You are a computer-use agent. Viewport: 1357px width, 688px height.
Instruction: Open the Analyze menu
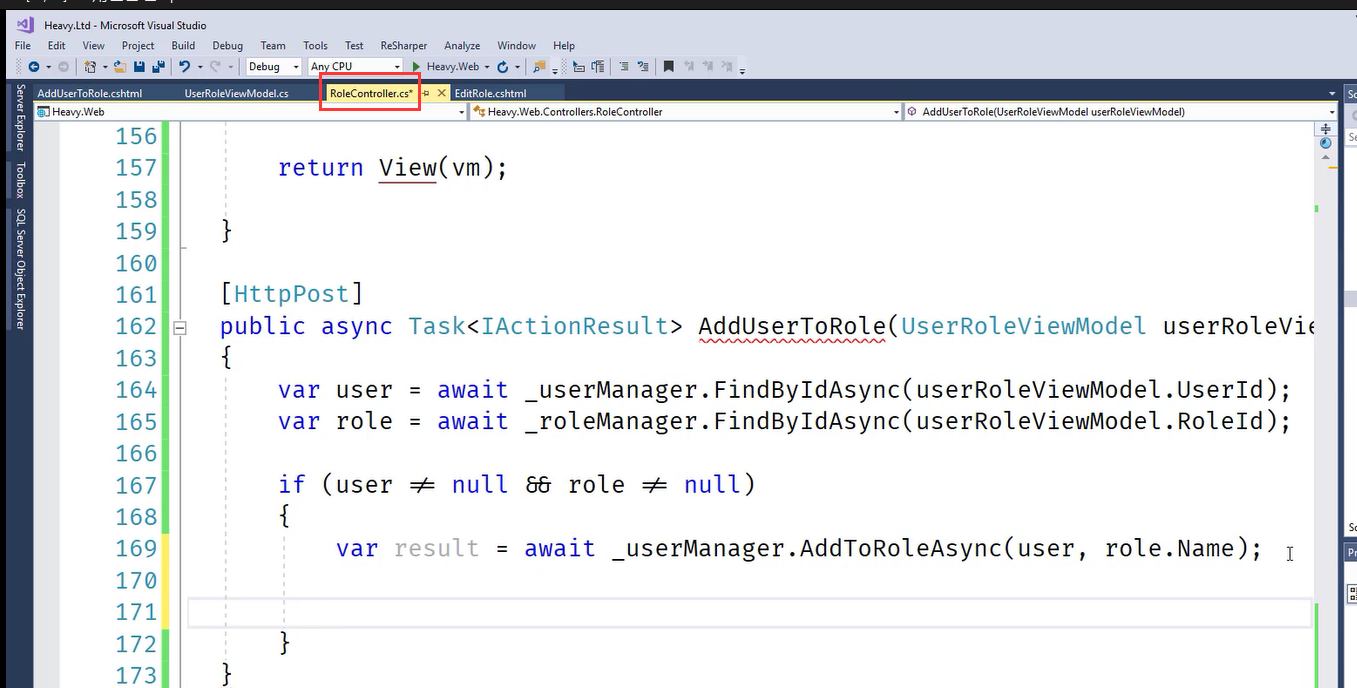point(462,45)
